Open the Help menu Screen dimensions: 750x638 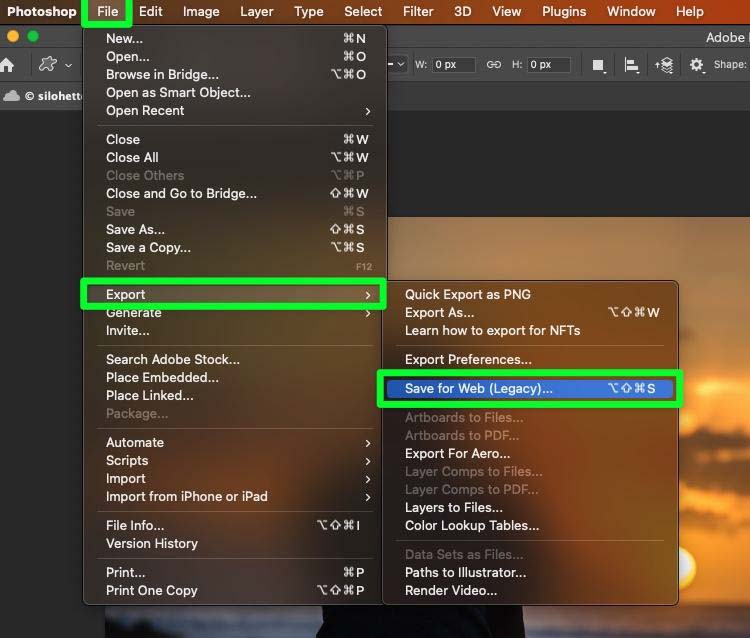pos(690,11)
